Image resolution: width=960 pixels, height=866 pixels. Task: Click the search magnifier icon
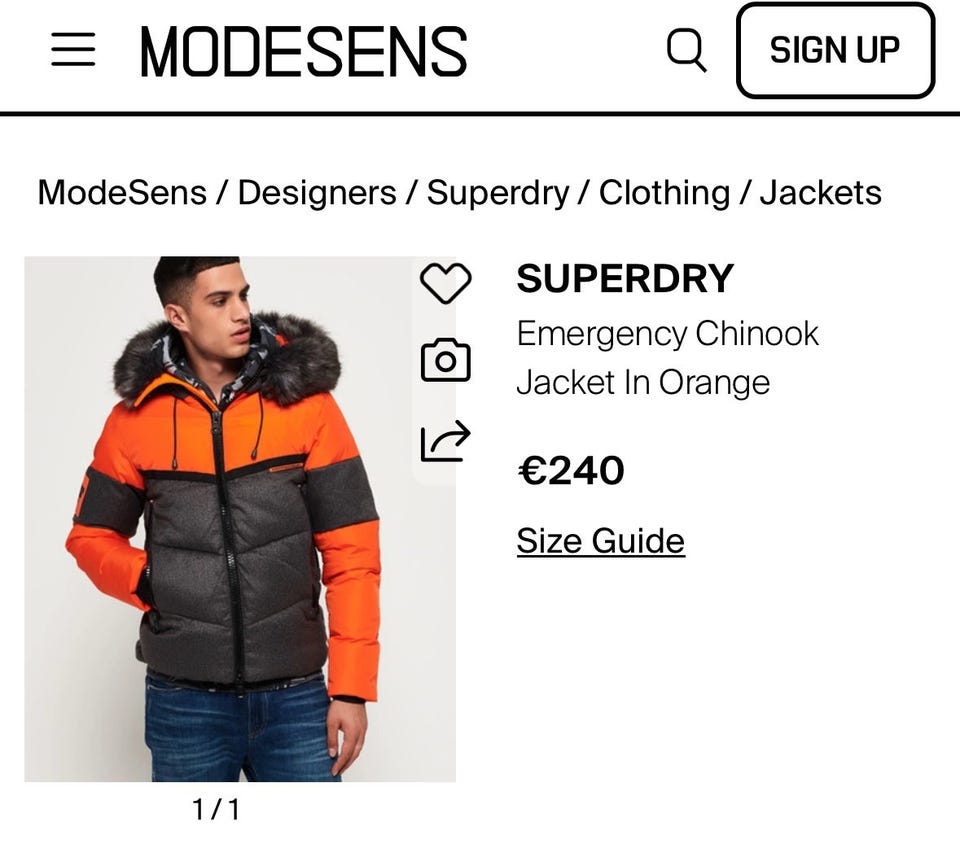pos(686,49)
